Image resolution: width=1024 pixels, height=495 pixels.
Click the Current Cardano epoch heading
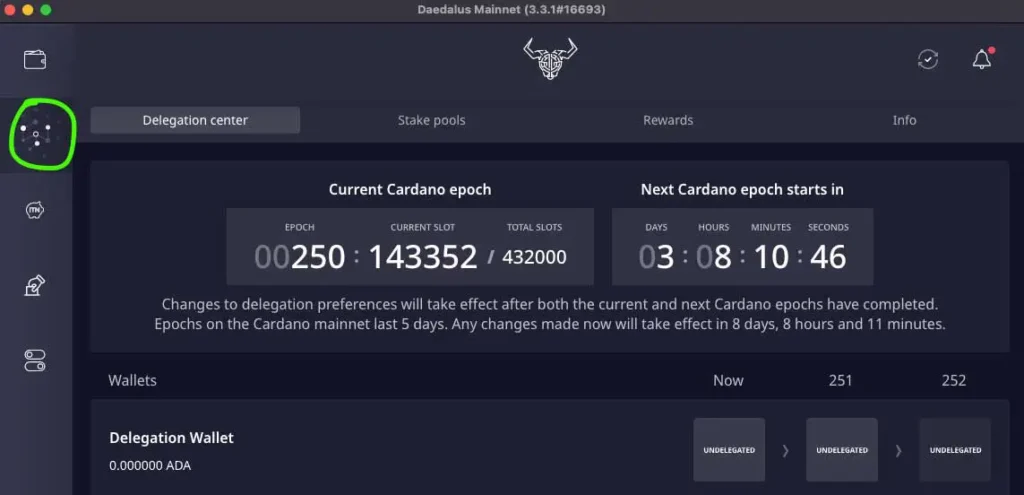pos(410,189)
